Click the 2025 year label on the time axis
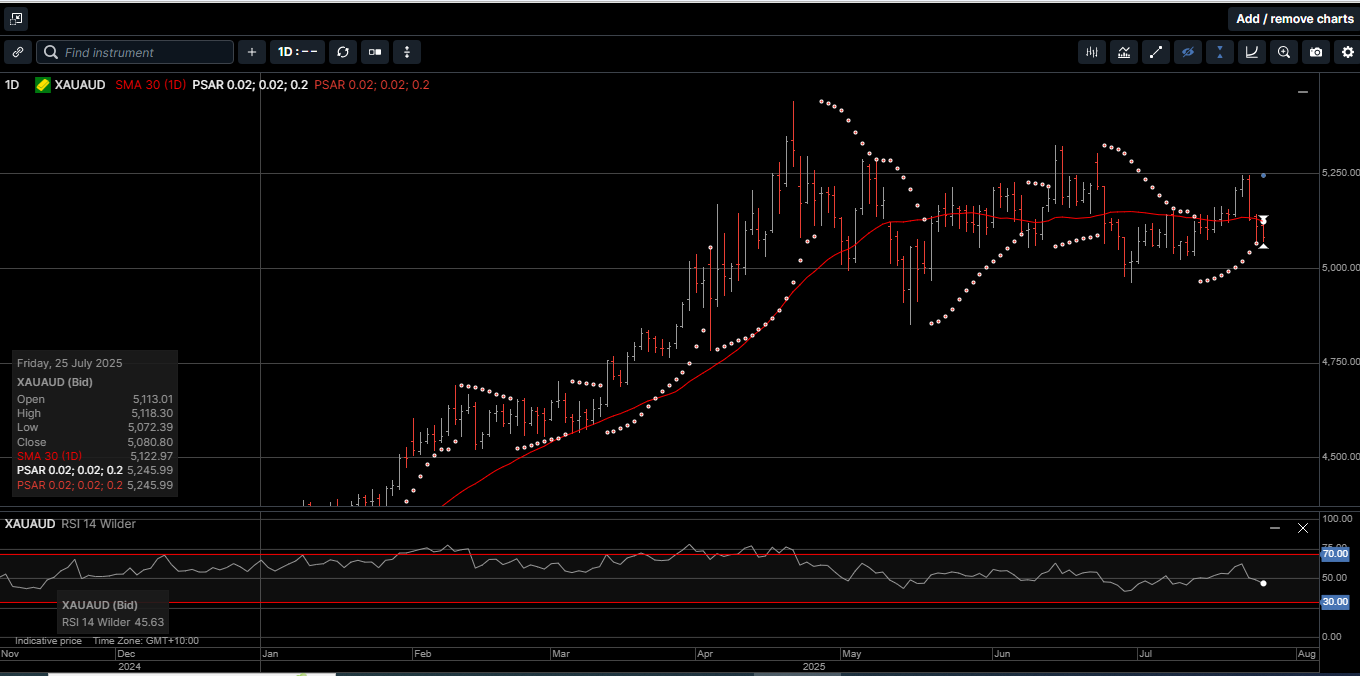The height and width of the screenshot is (676, 1360). [814, 665]
